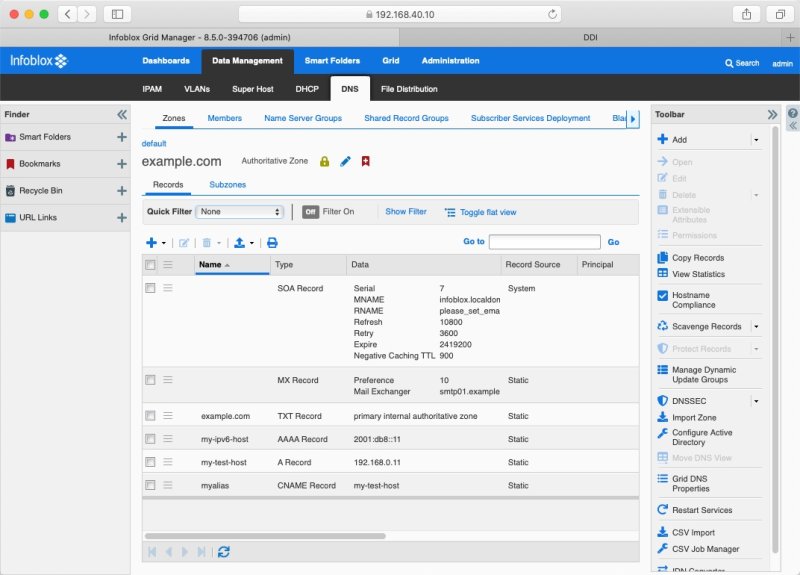
Task: Click the print icon above the records table
Action: 272,243
